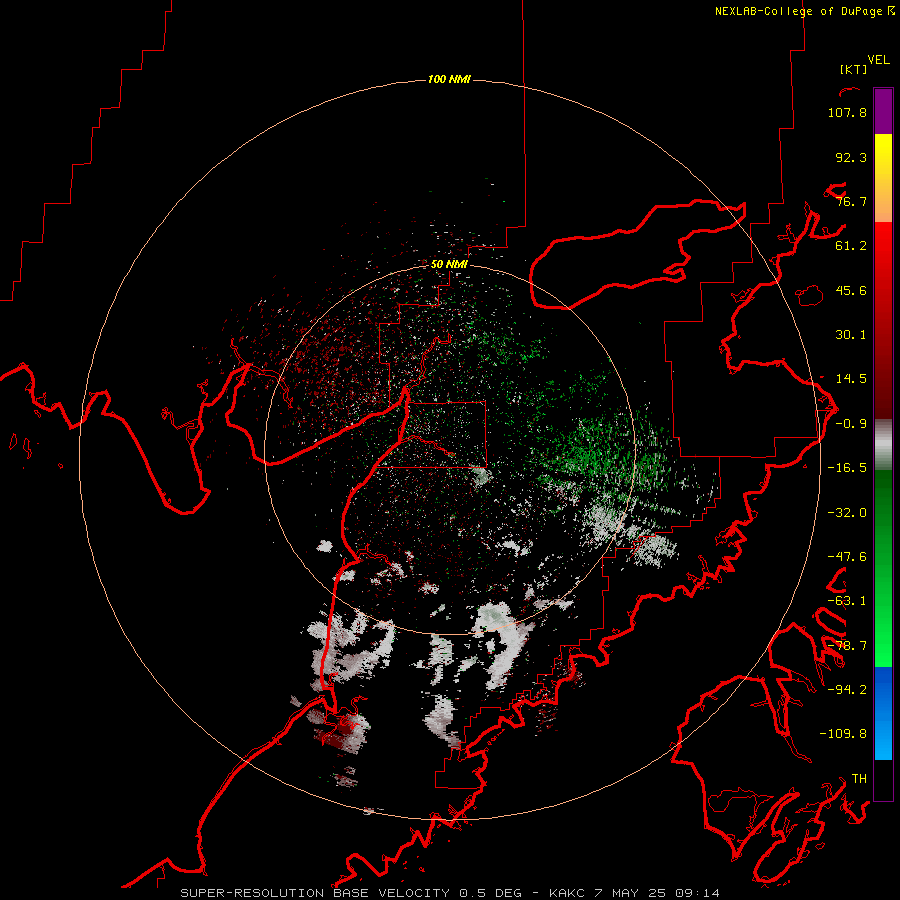Select the 76.7 velocity scale value
Viewport: 900px width, 900px height.
coord(851,201)
